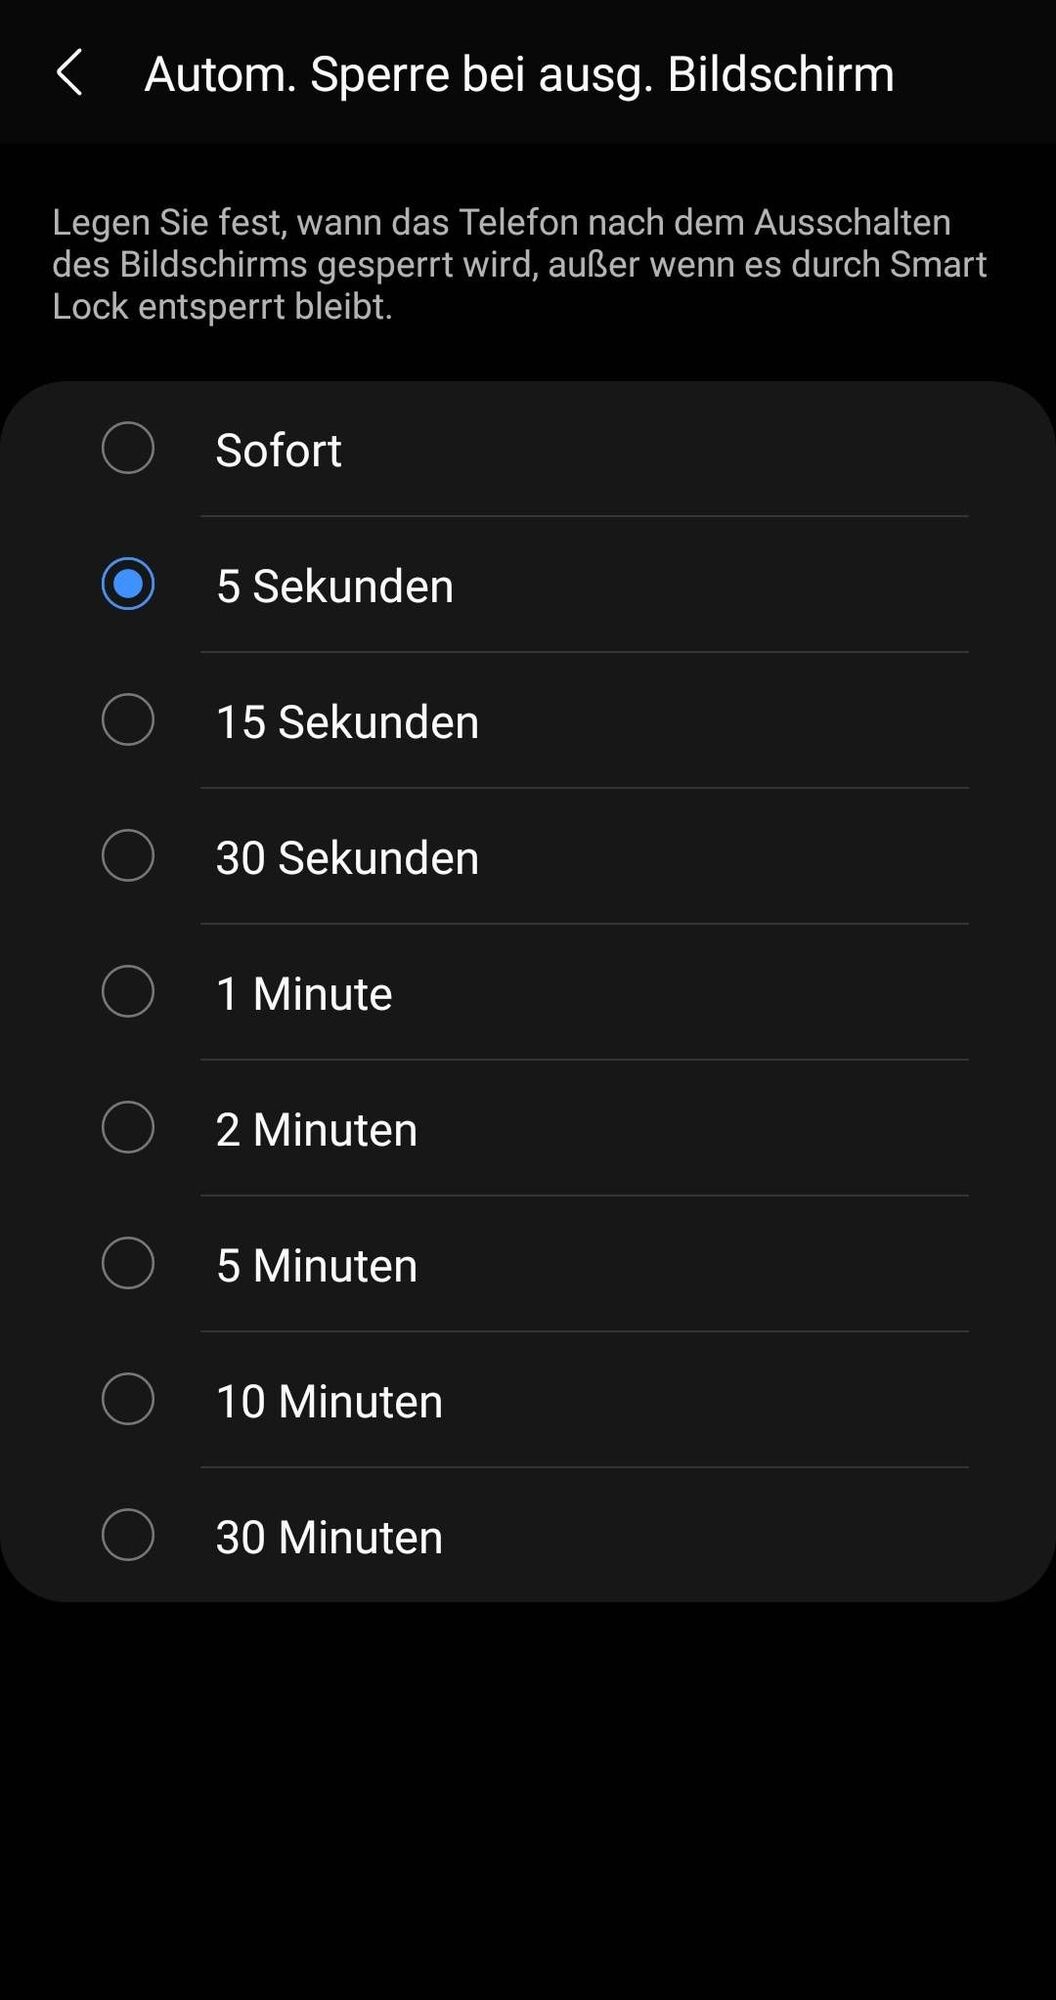Tap the 1 Minute text label

304,994
